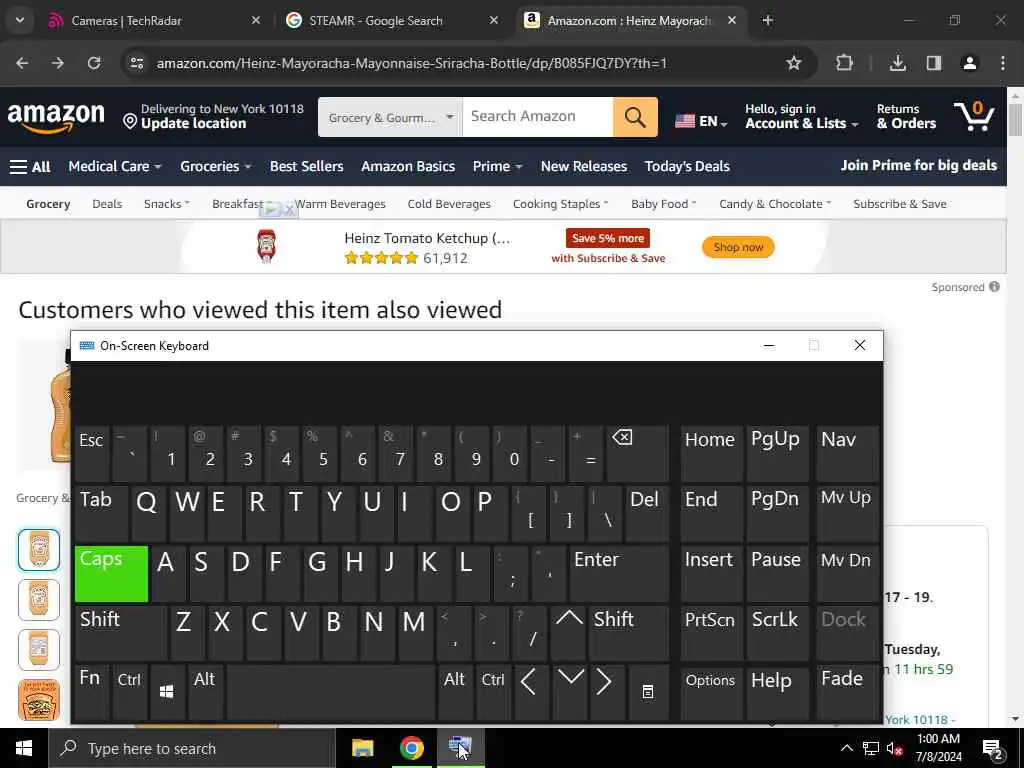Expand Medical Care nav dropdown
The height and width of the screenshot is (768, 1024).
115,167
